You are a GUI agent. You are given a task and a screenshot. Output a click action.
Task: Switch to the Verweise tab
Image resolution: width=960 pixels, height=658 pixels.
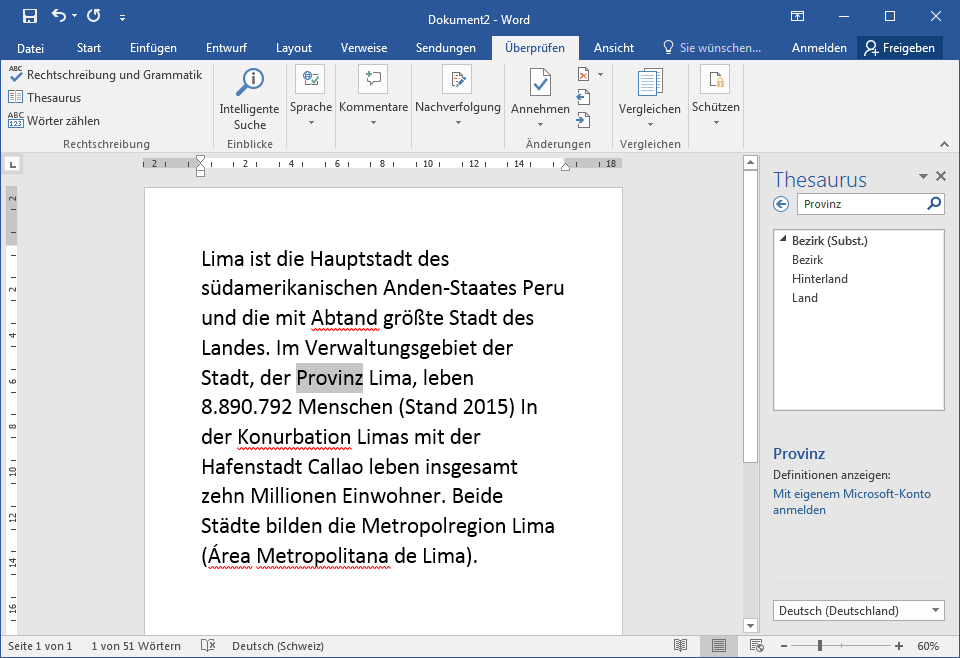[x=364, y=48]
